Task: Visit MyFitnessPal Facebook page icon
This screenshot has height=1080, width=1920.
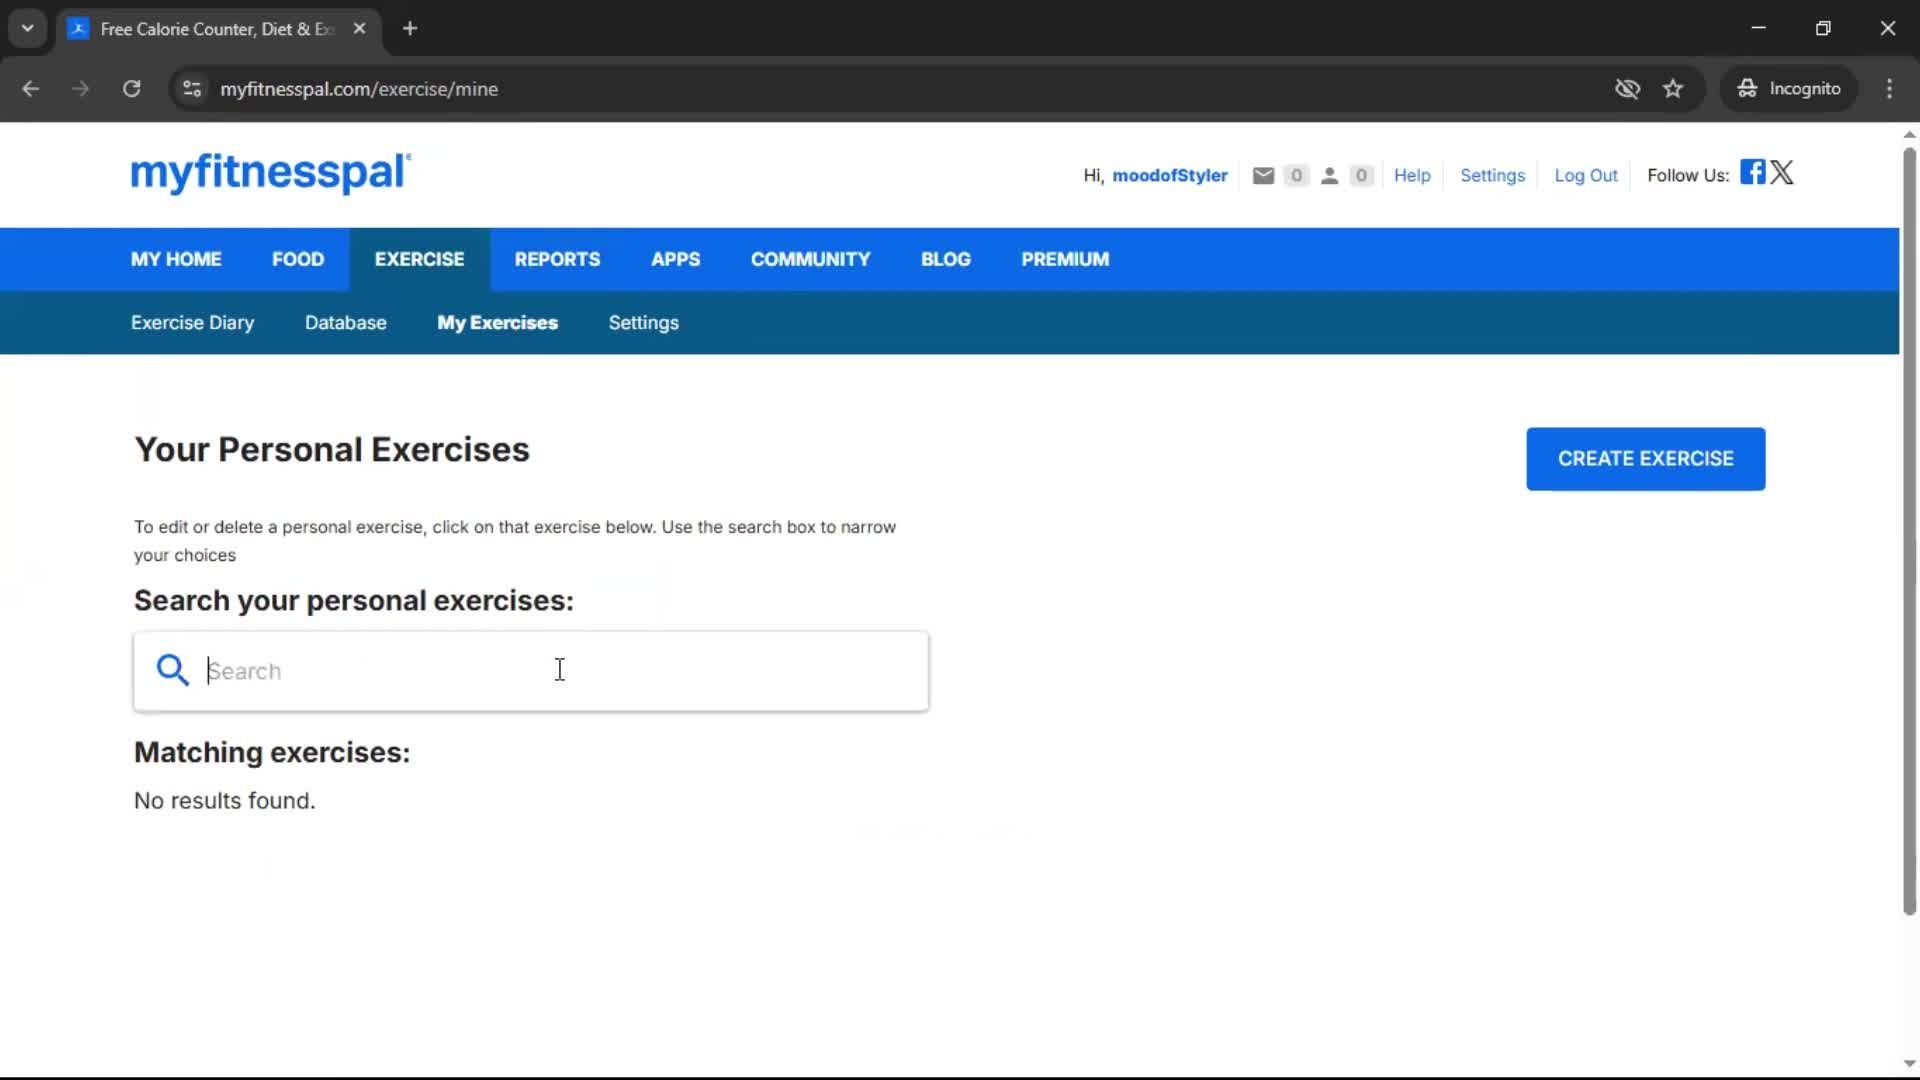Action: coord(1752,172)
